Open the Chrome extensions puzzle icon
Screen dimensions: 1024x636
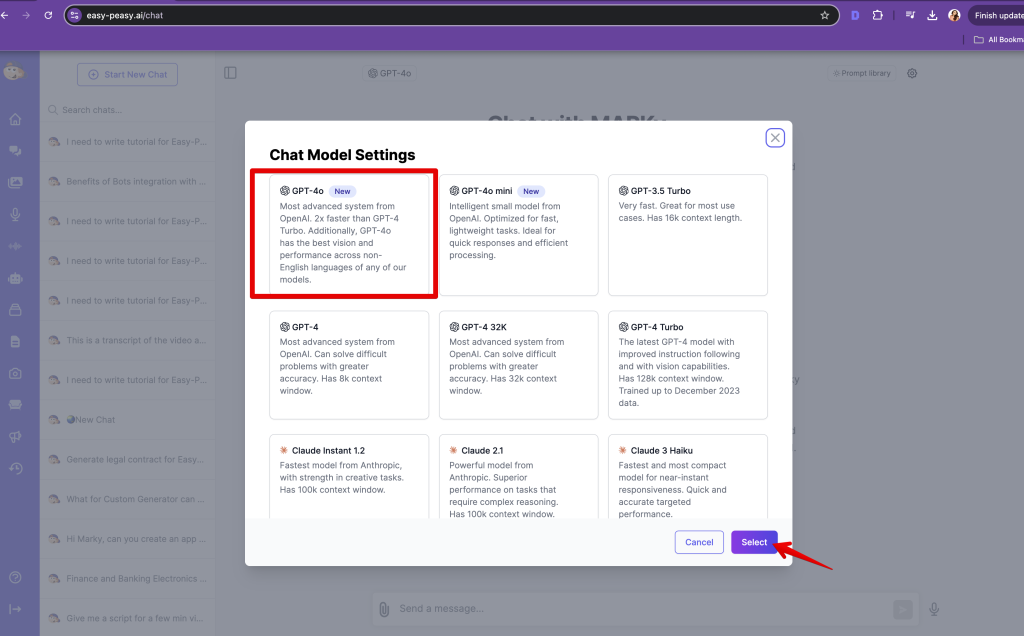click(x=877, y=15)
